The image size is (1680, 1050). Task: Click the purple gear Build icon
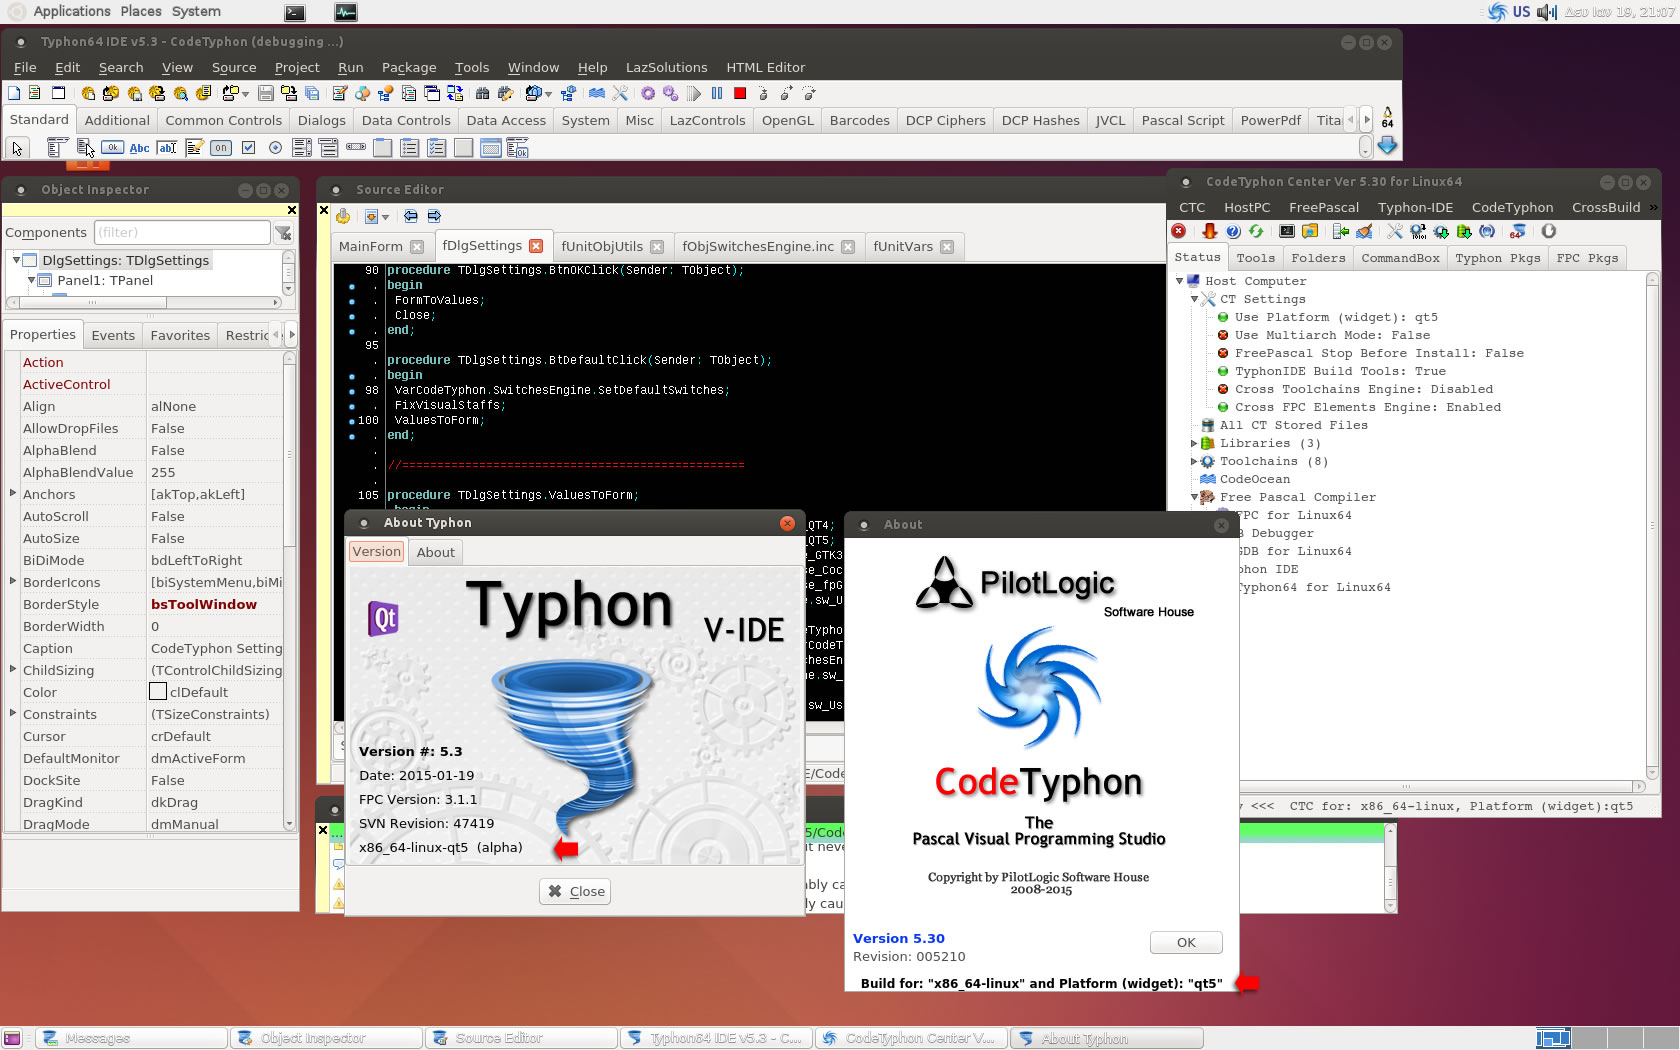[x=648, y=93]
